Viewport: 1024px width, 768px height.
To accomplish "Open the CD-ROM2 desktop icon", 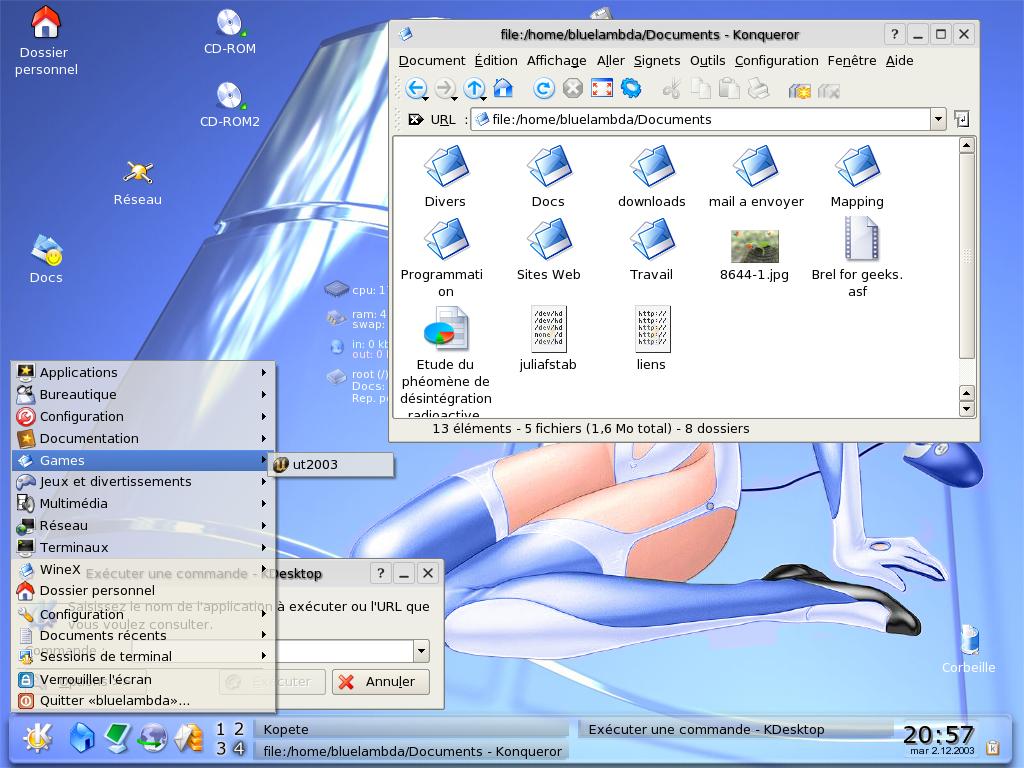I will 230,104.
